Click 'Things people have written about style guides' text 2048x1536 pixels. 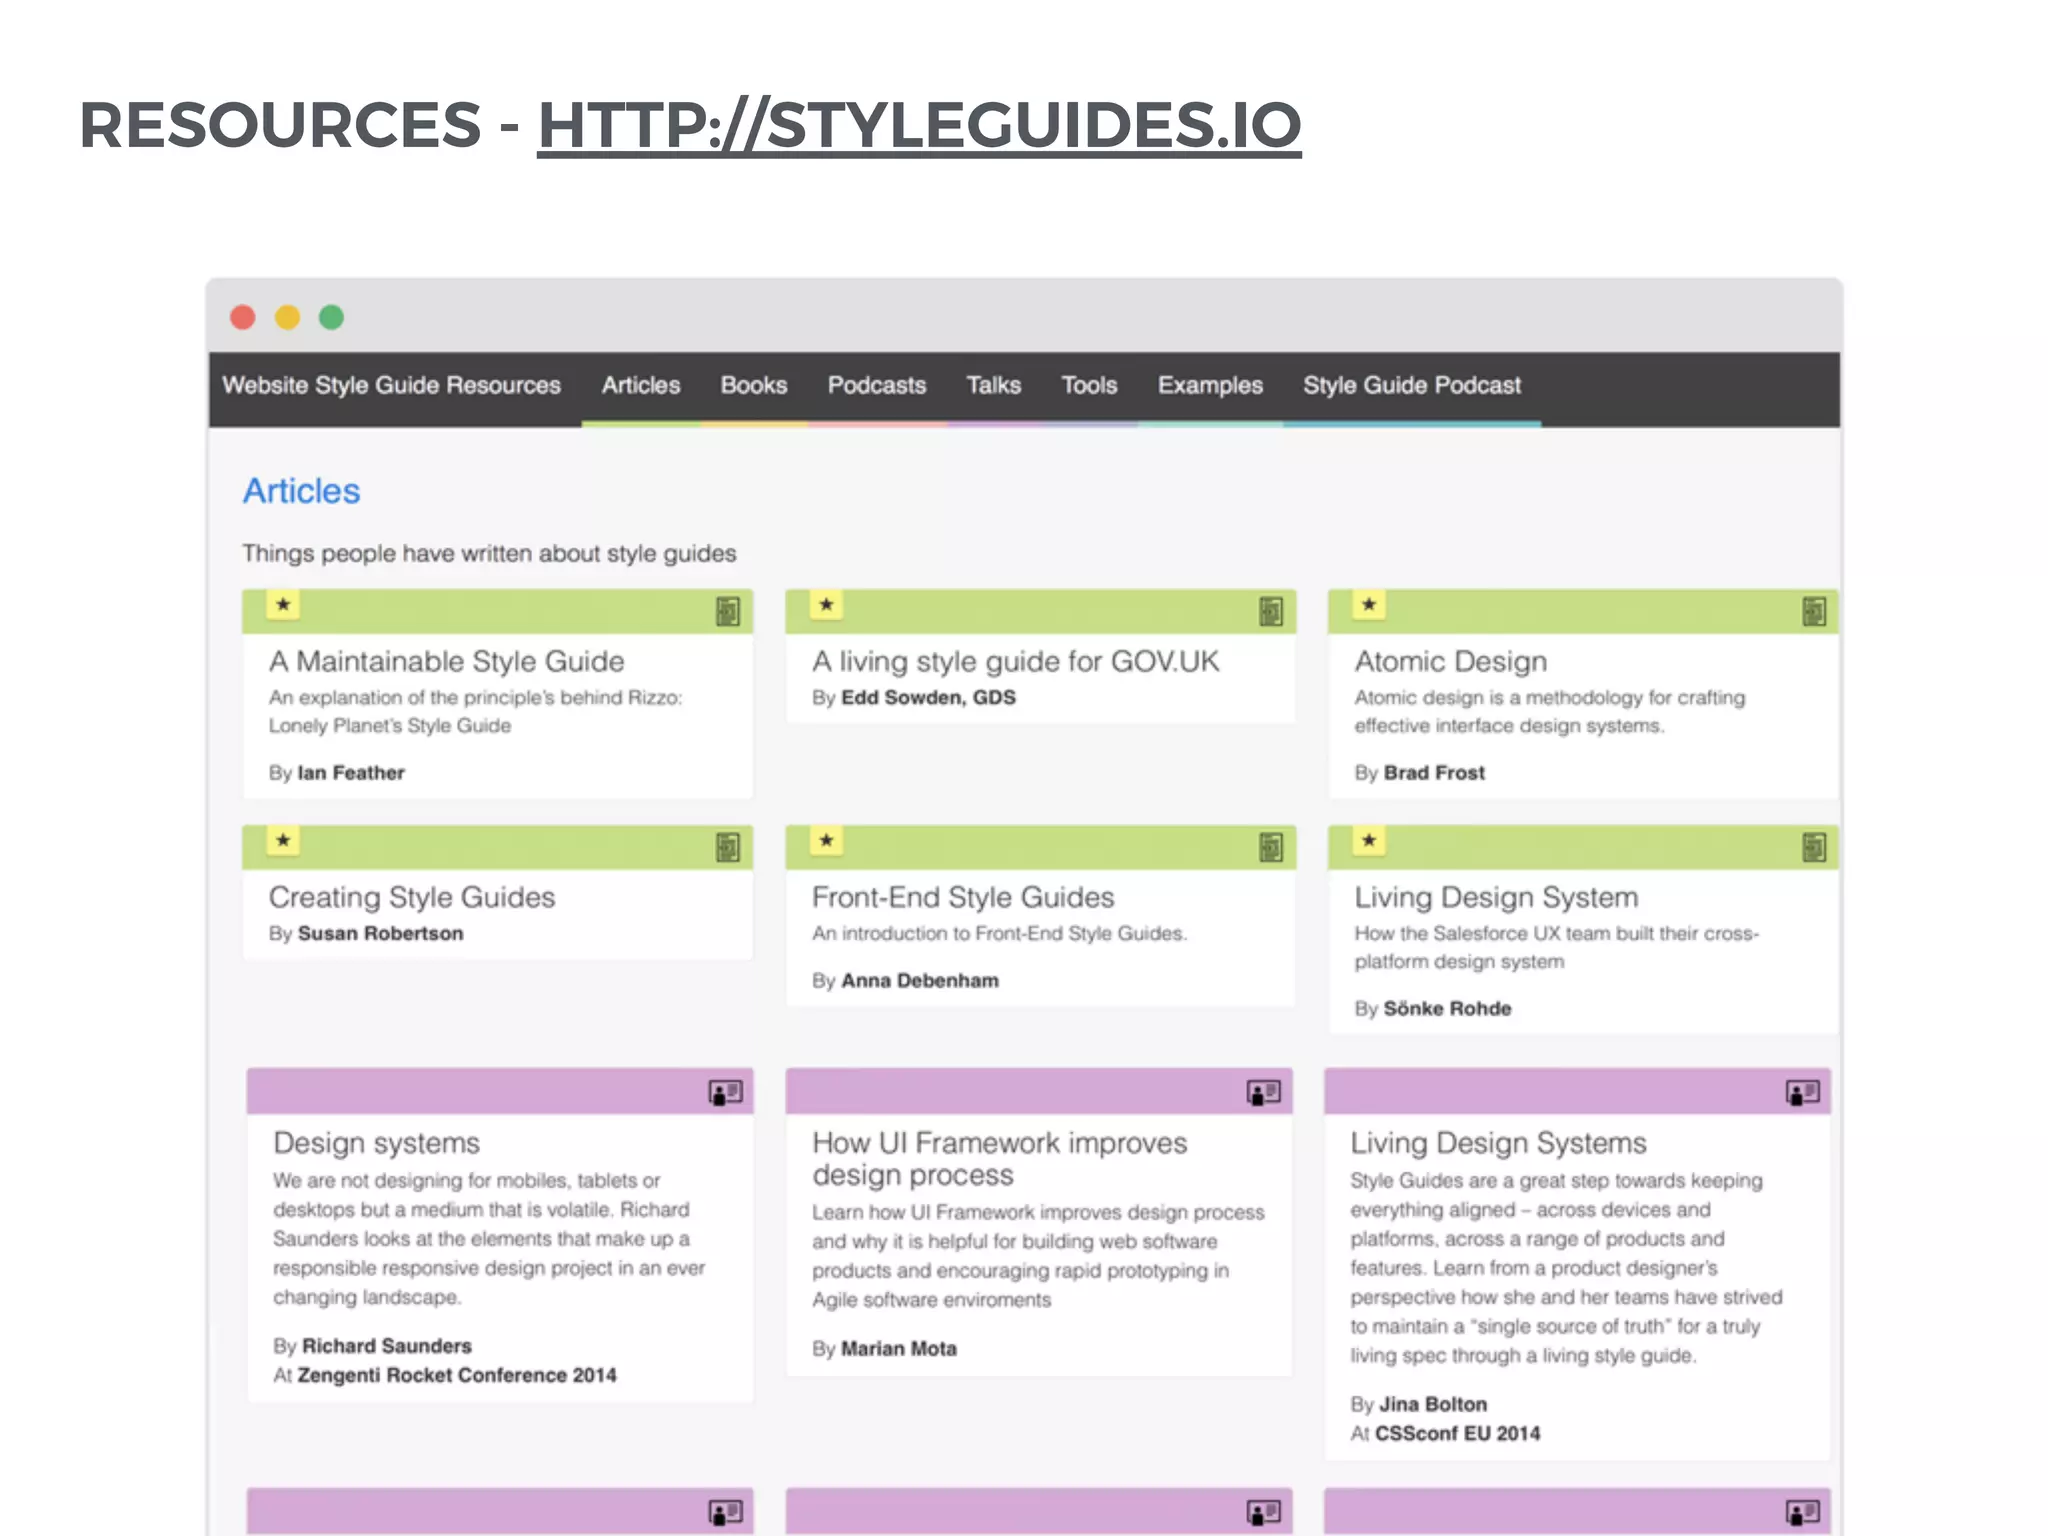point(489,554)
